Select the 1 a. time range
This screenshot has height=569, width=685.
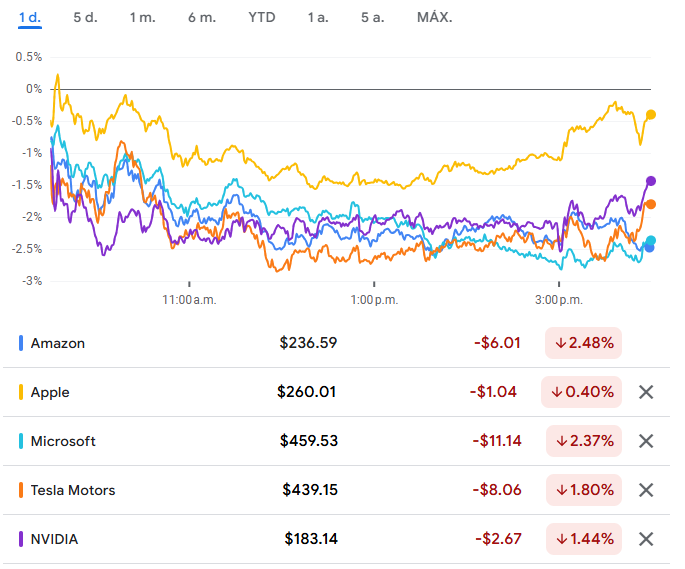tap(318, 17)
